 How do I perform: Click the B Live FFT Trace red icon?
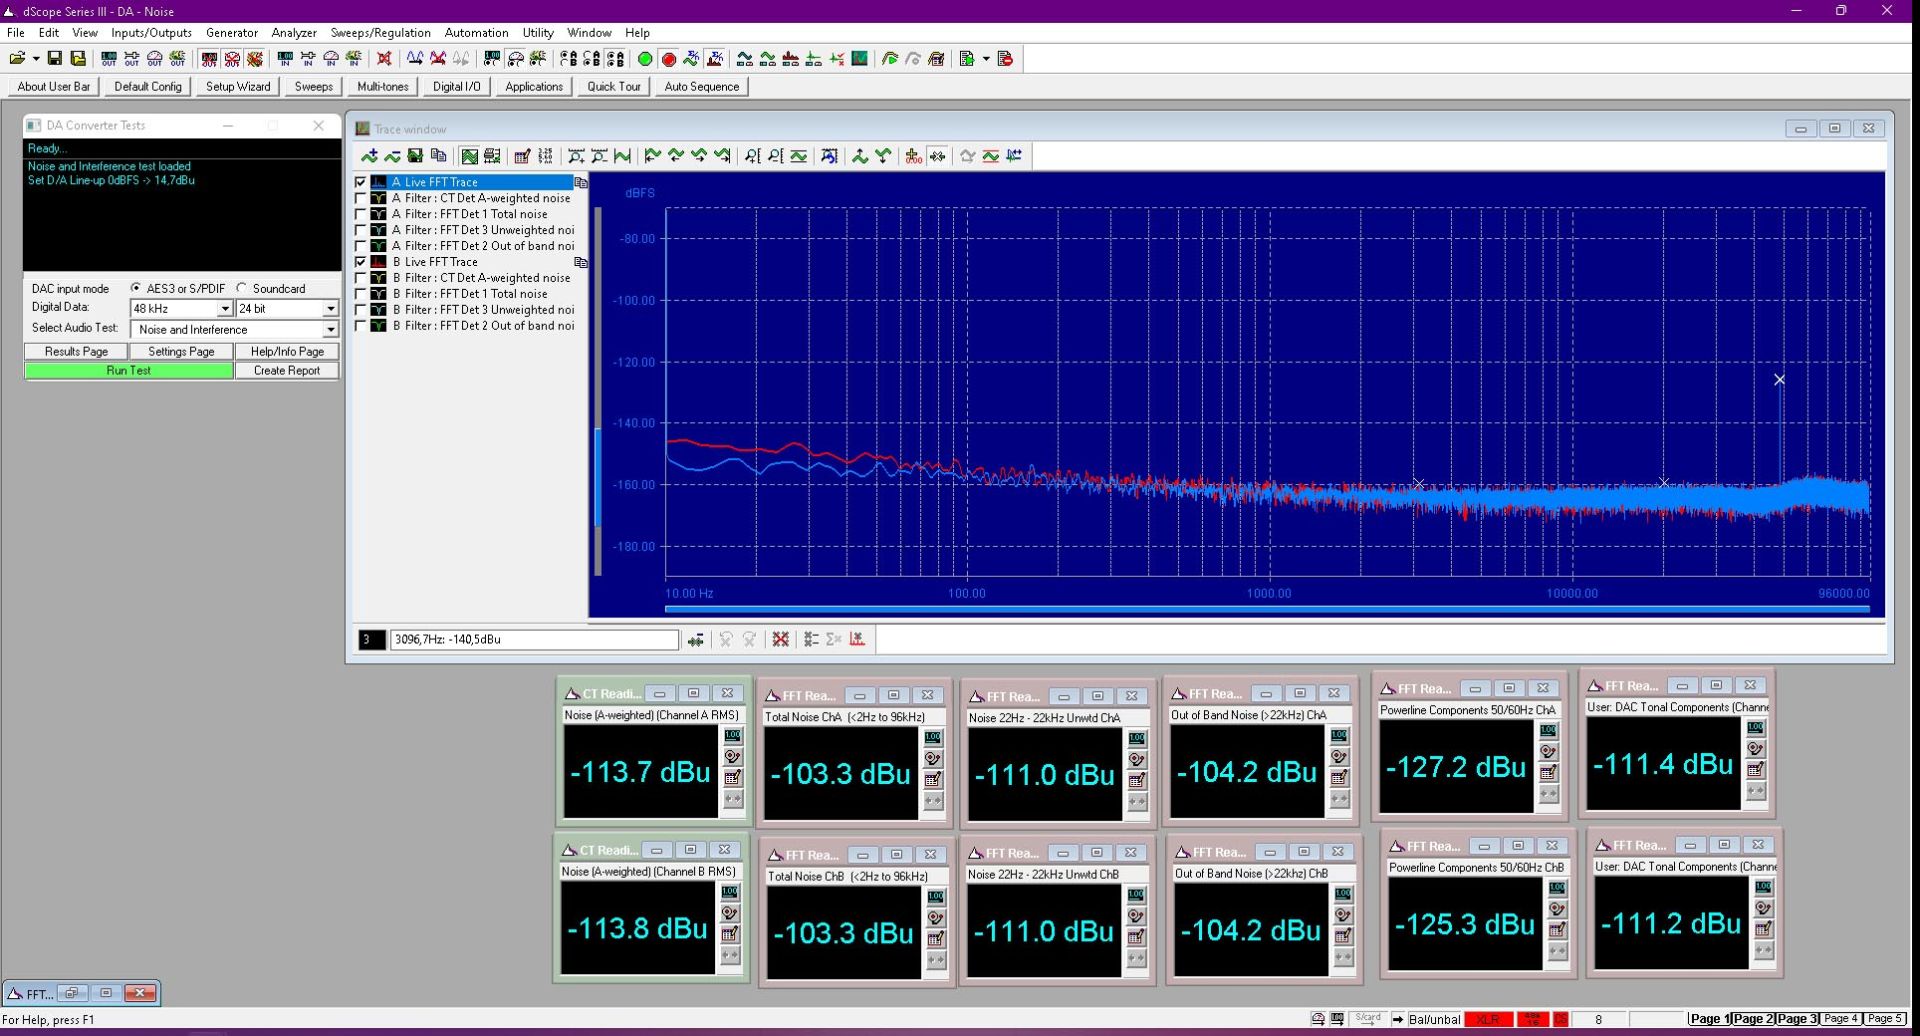pyautogui.click(x=379, y=262)
